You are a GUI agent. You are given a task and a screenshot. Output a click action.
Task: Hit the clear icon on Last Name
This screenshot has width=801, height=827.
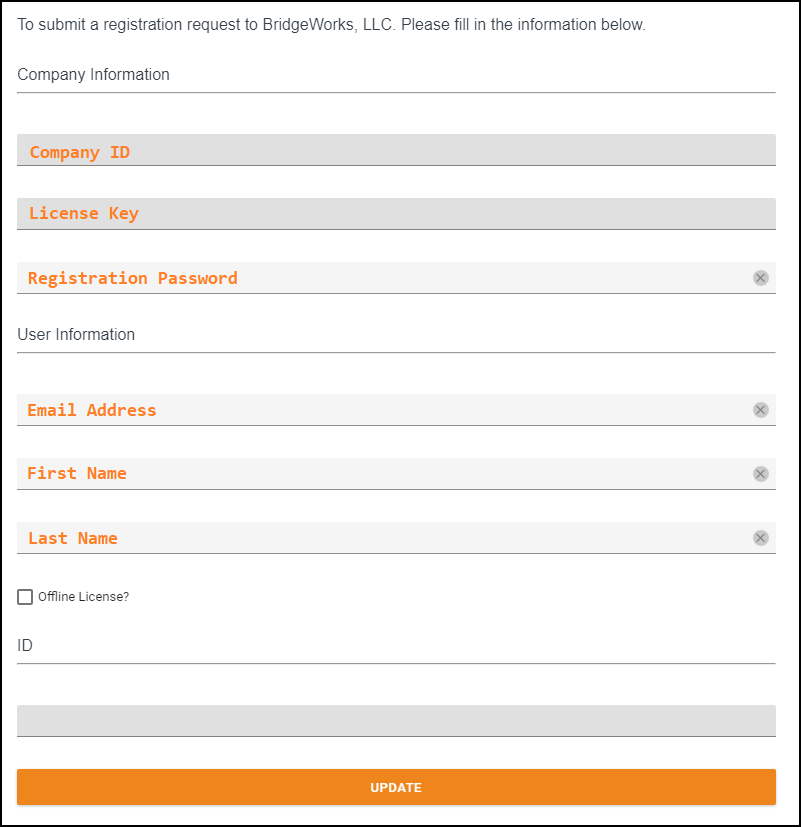point(760,538)
